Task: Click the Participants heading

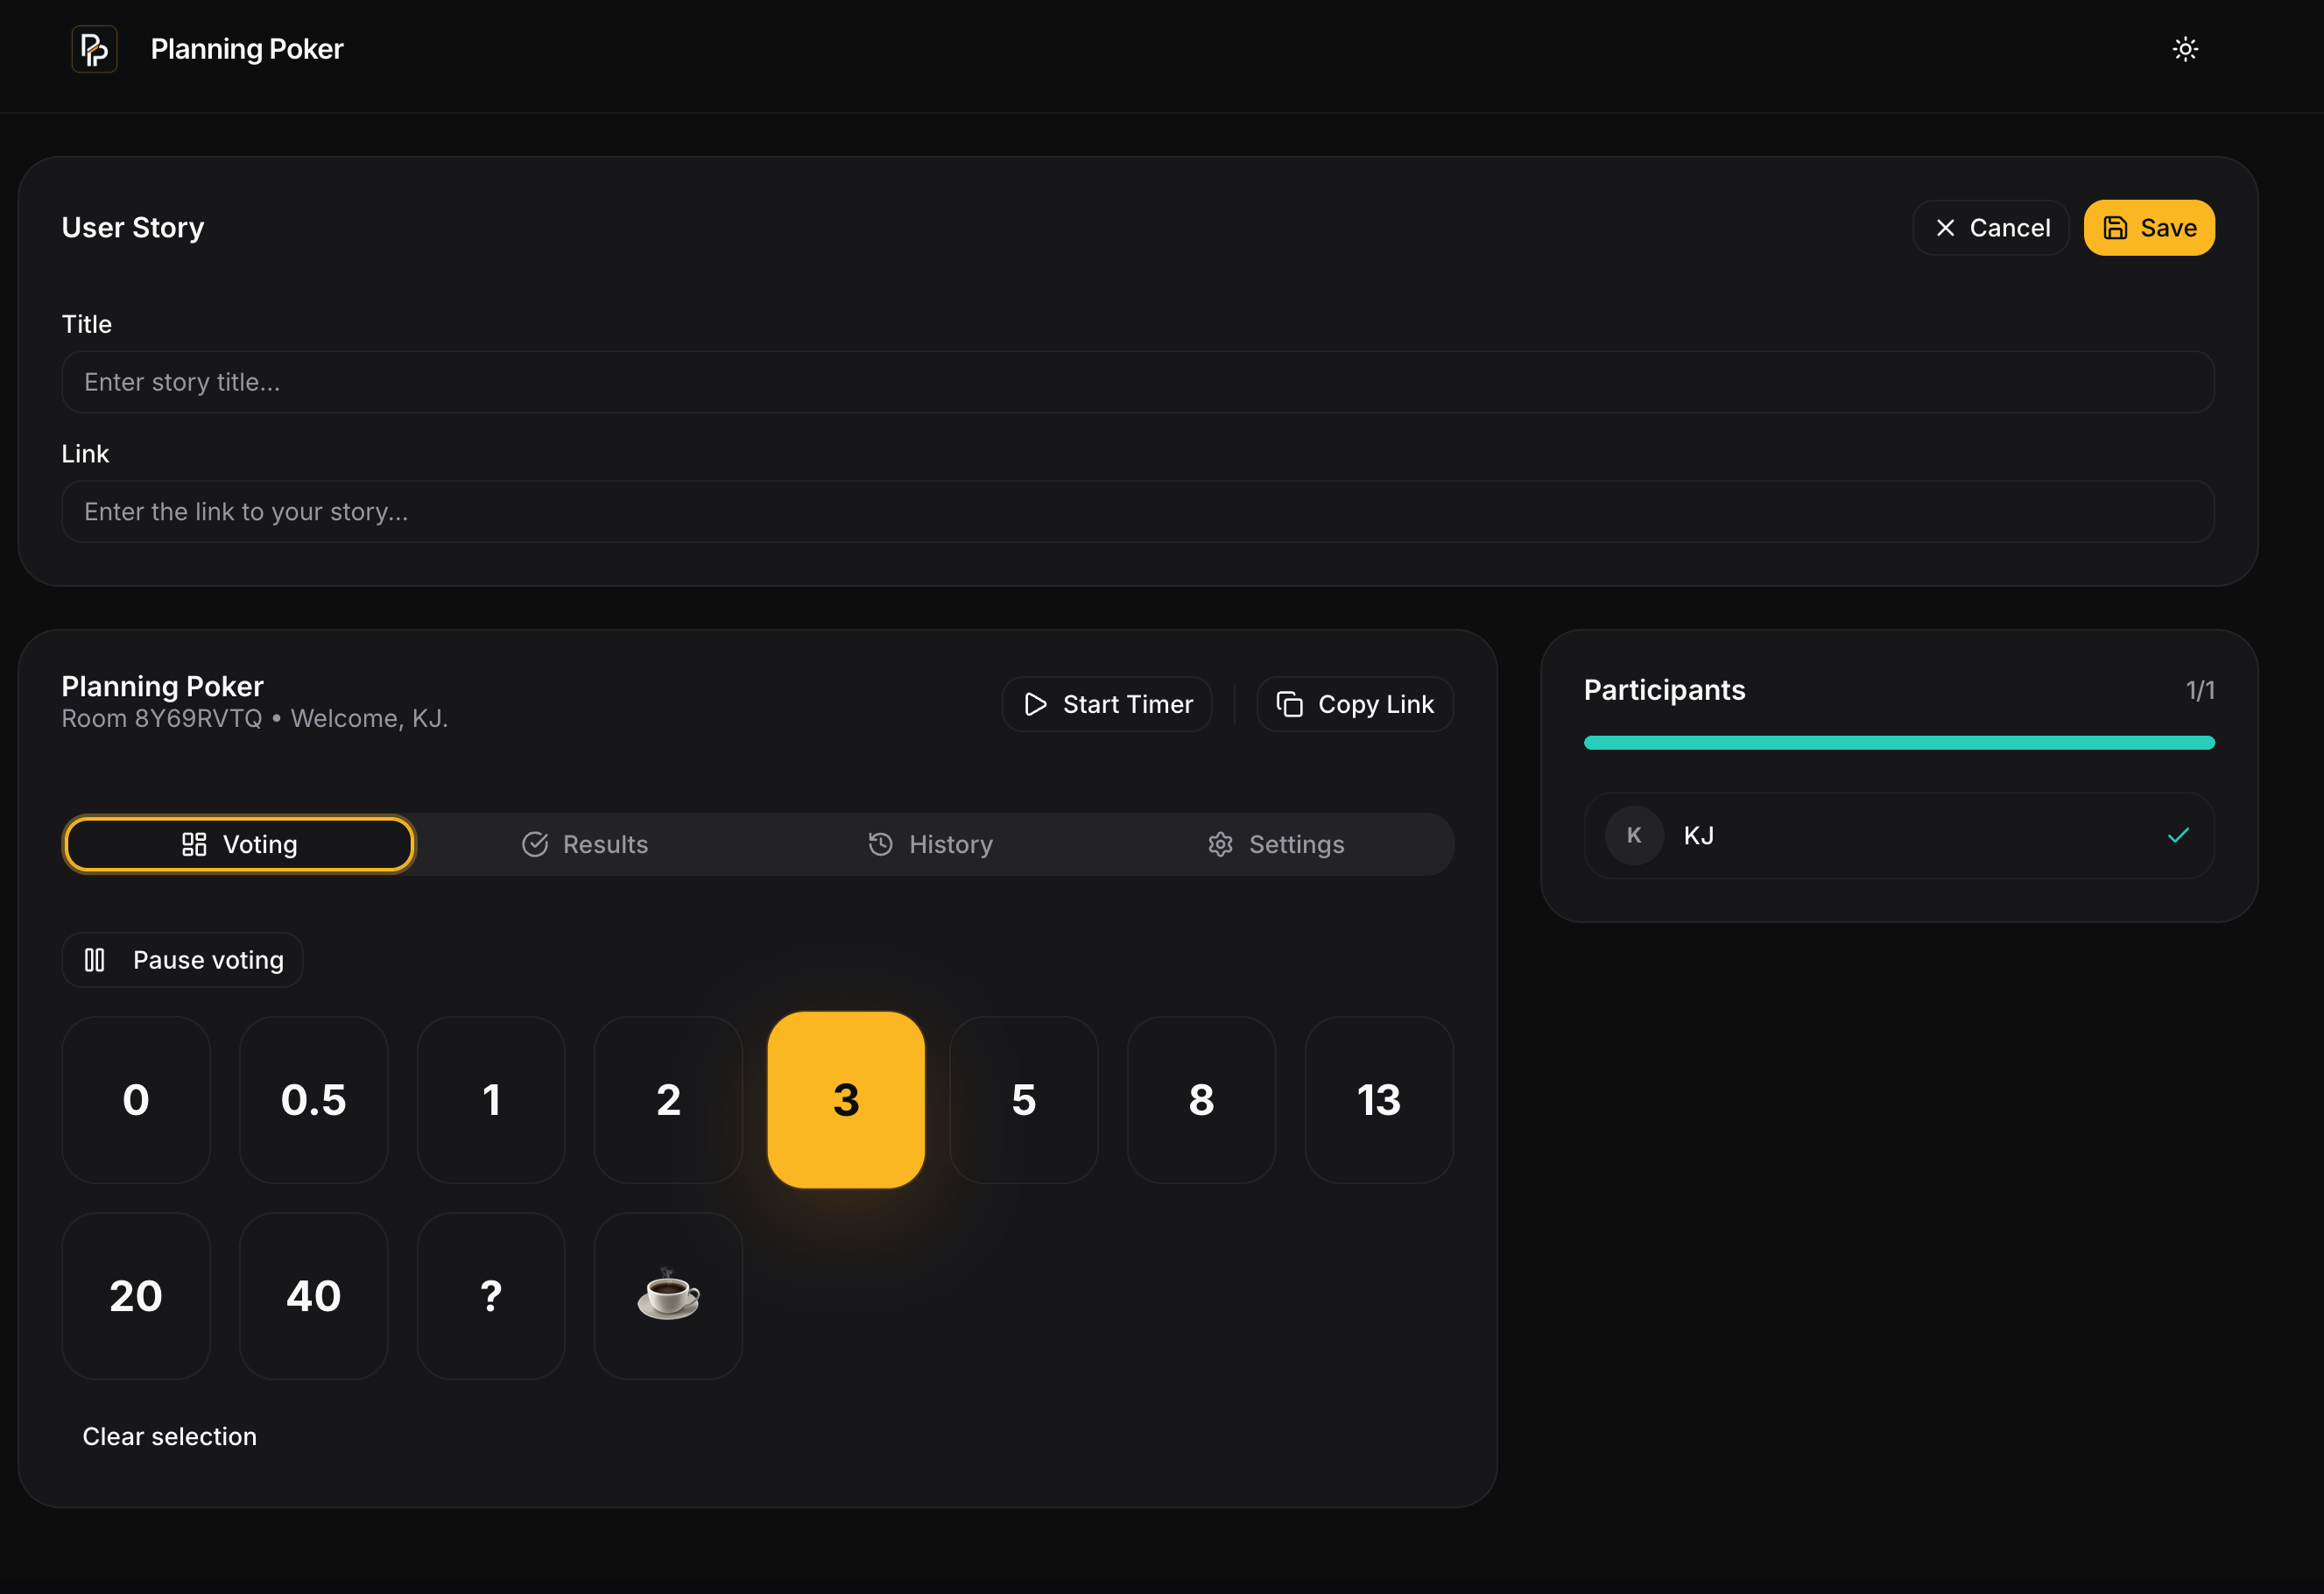Action: point(1665,690)
